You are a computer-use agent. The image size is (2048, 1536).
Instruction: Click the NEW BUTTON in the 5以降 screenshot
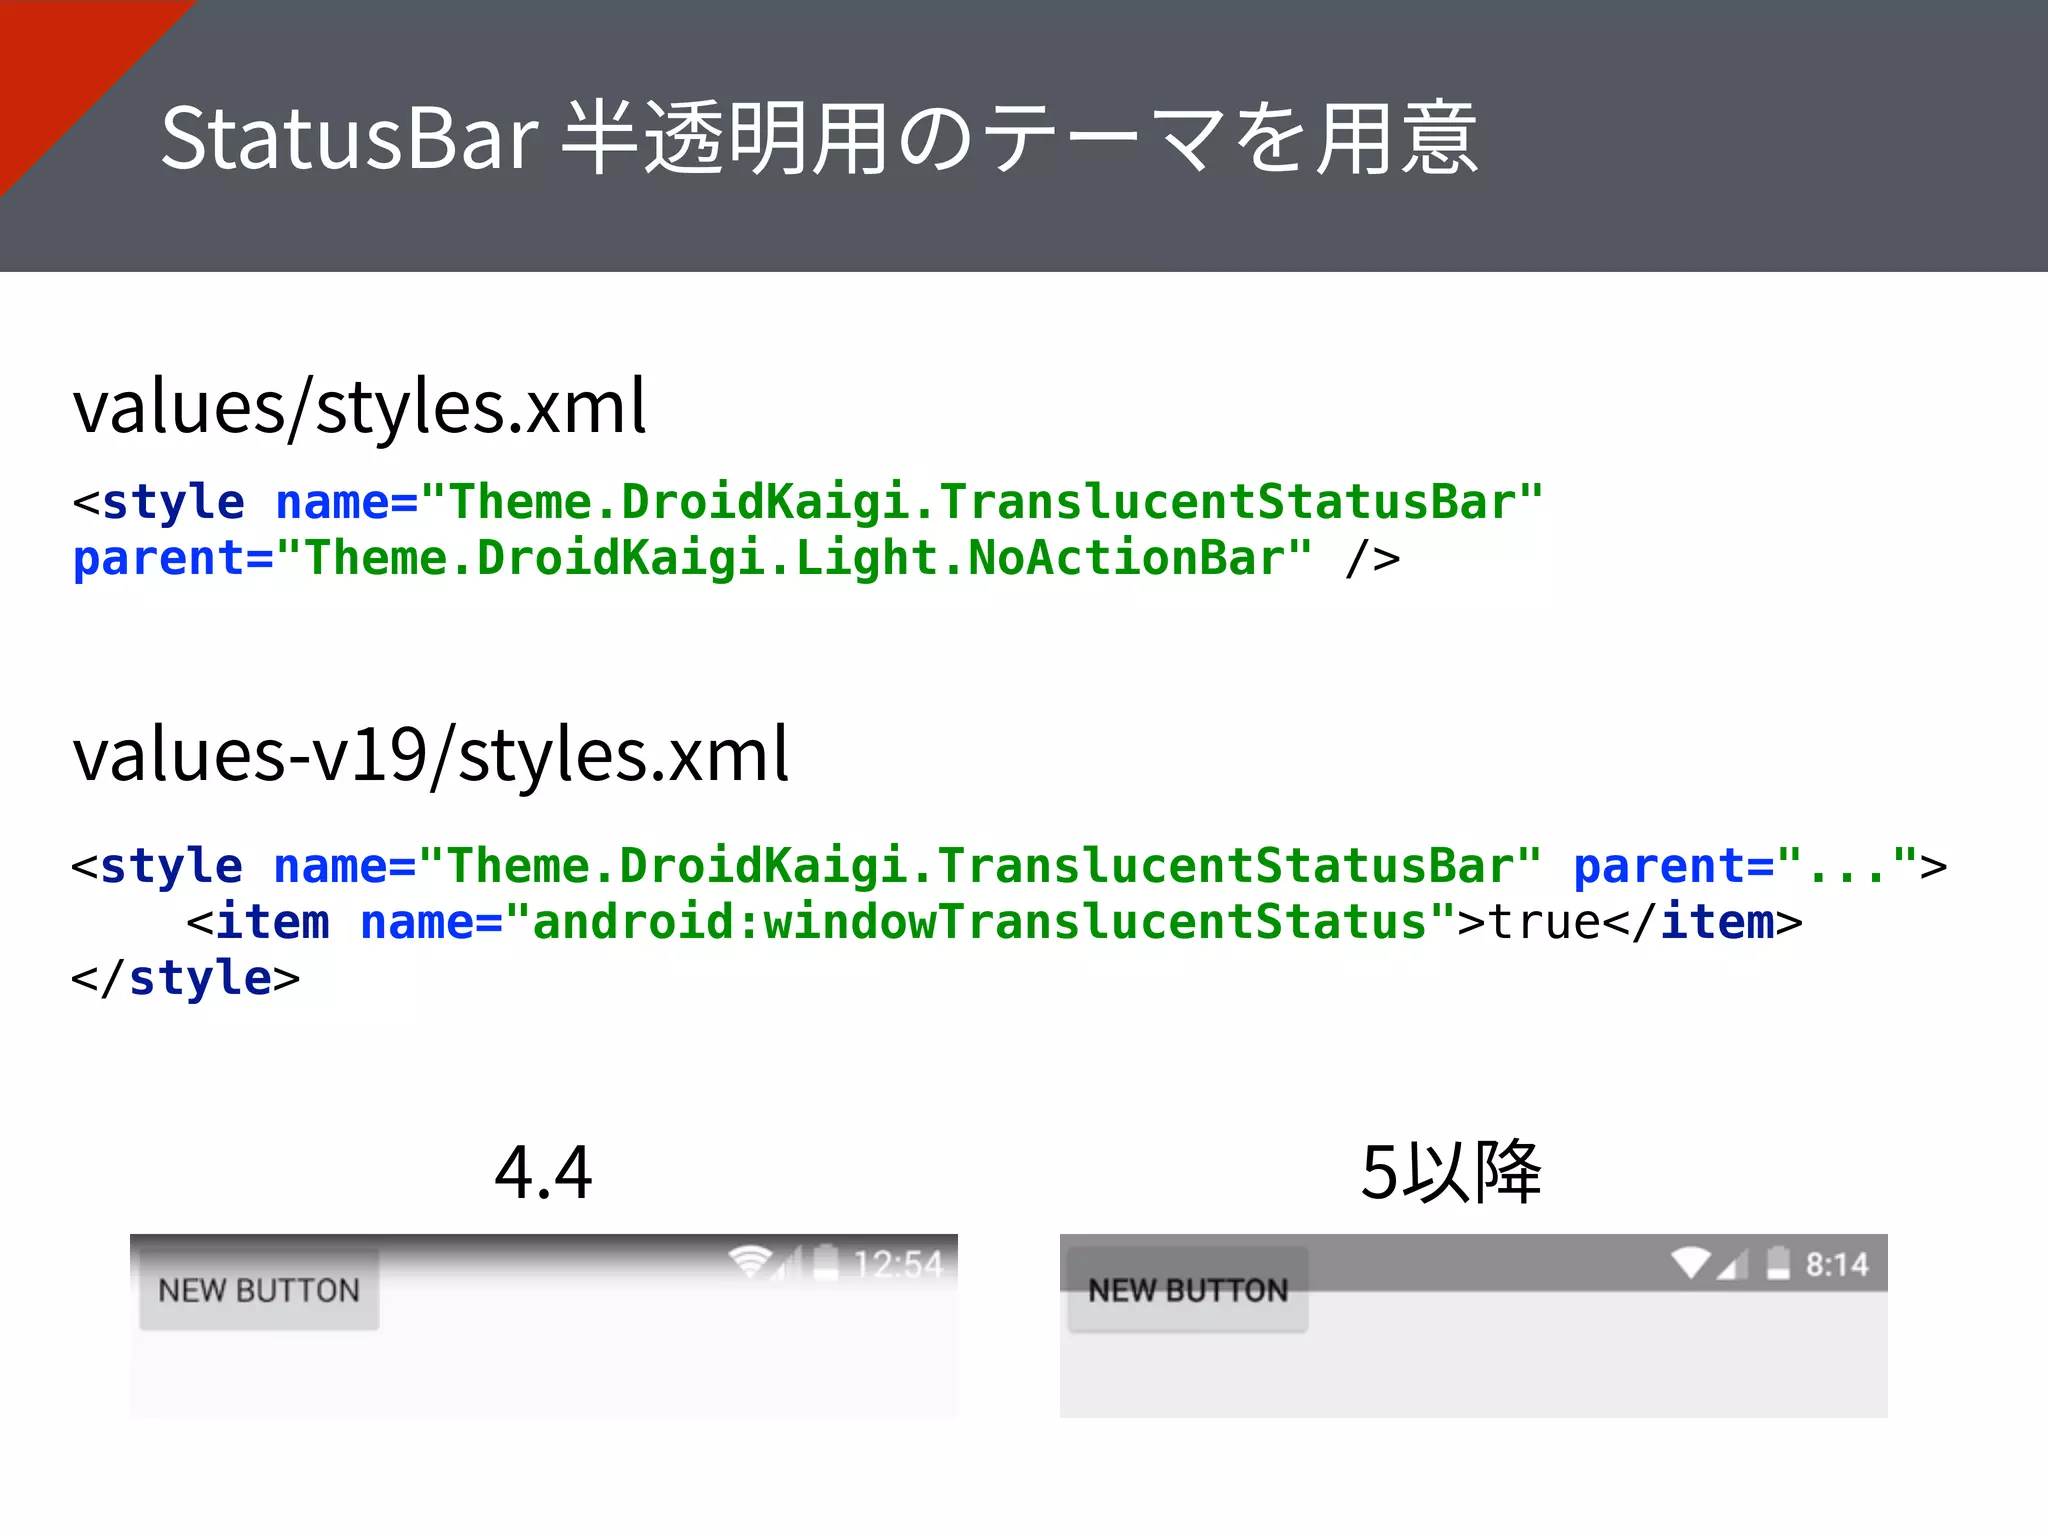click(1188, 1289)
